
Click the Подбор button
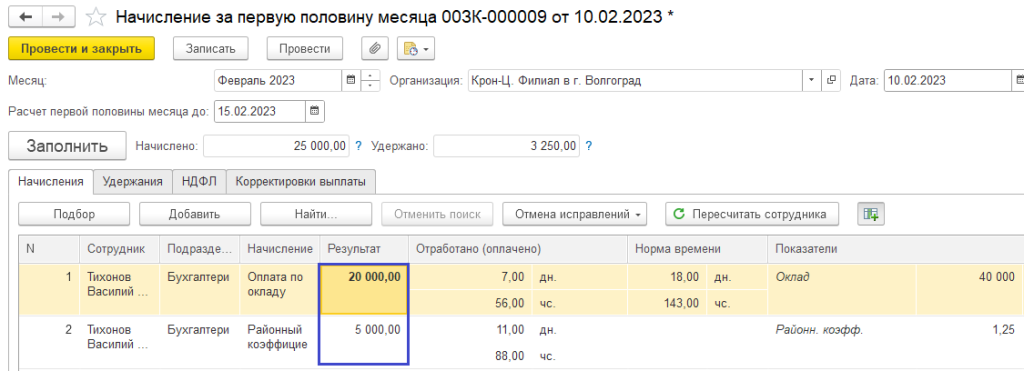[x=74, y=214]
